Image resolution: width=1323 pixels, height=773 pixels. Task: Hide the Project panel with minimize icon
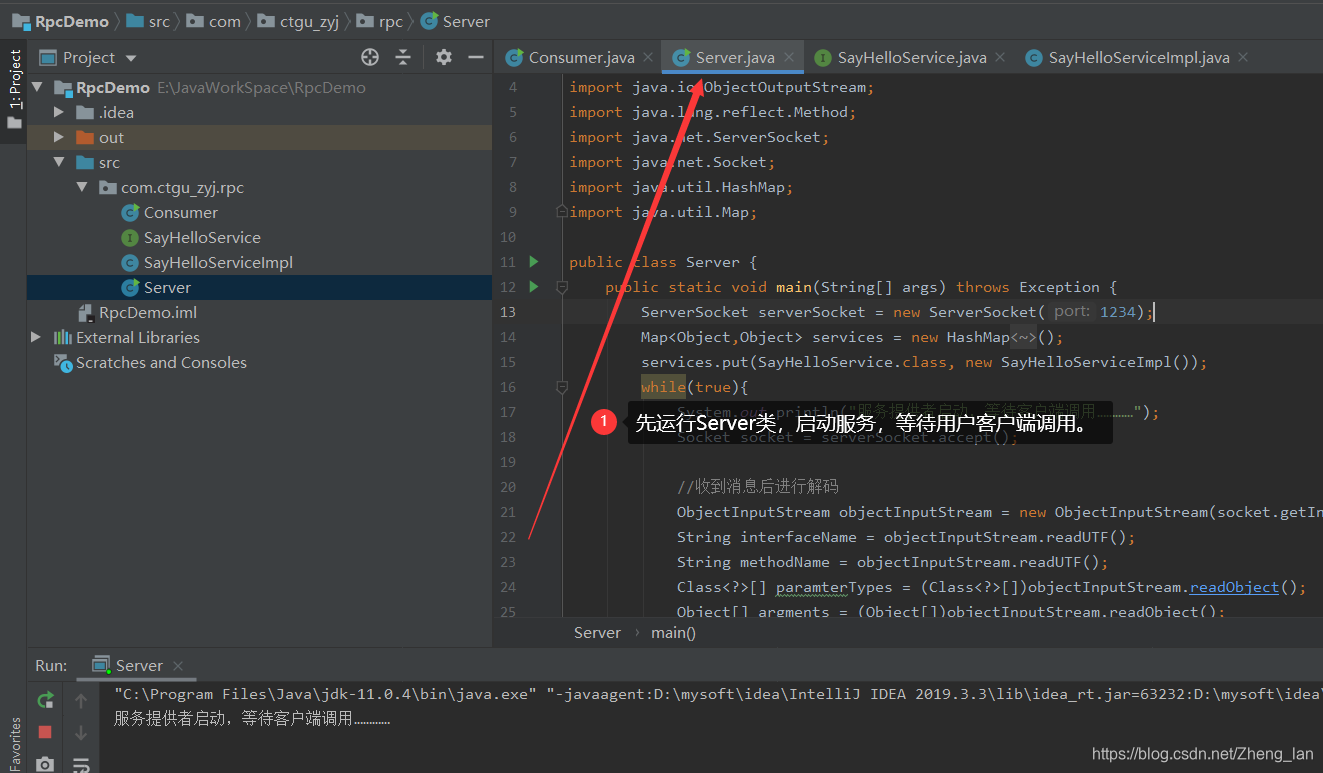(476, 57)
